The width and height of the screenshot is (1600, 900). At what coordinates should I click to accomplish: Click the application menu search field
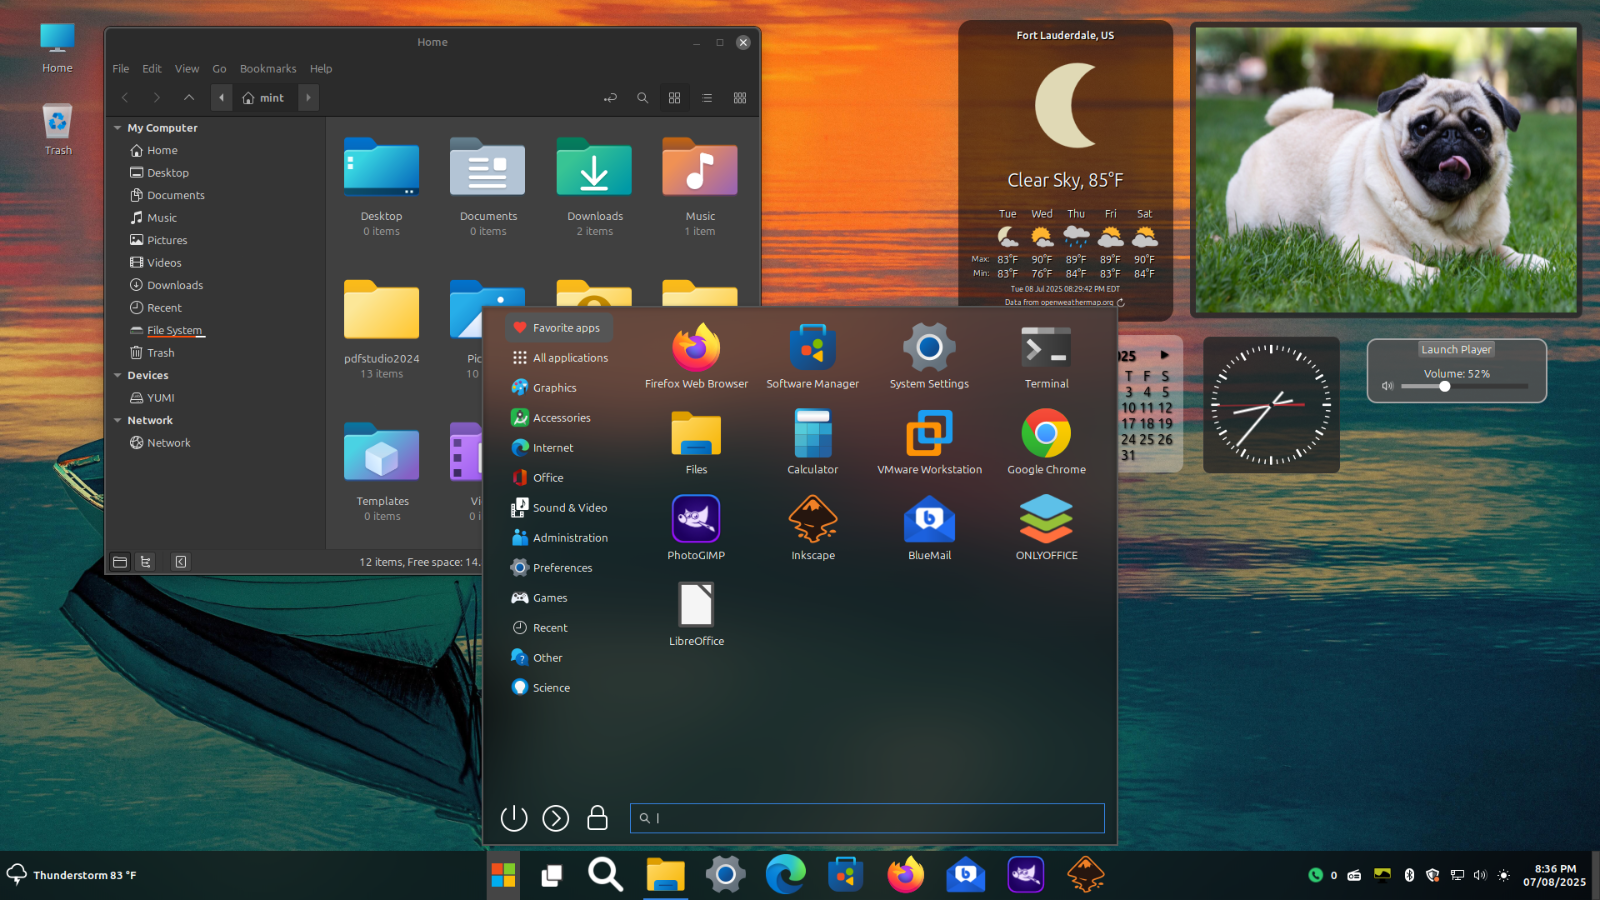(x=867, y=818)
